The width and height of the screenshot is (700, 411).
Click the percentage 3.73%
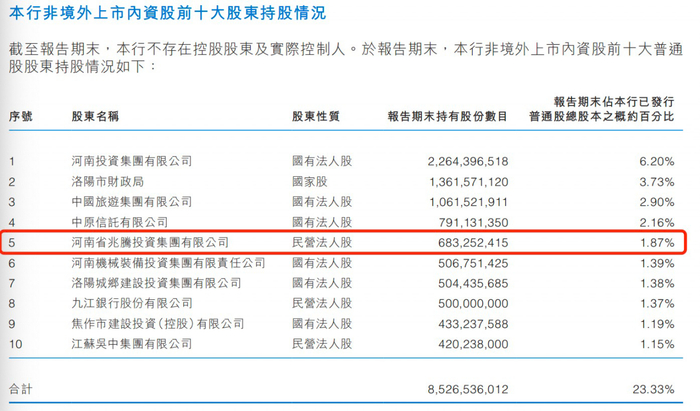tap(657, 182)
